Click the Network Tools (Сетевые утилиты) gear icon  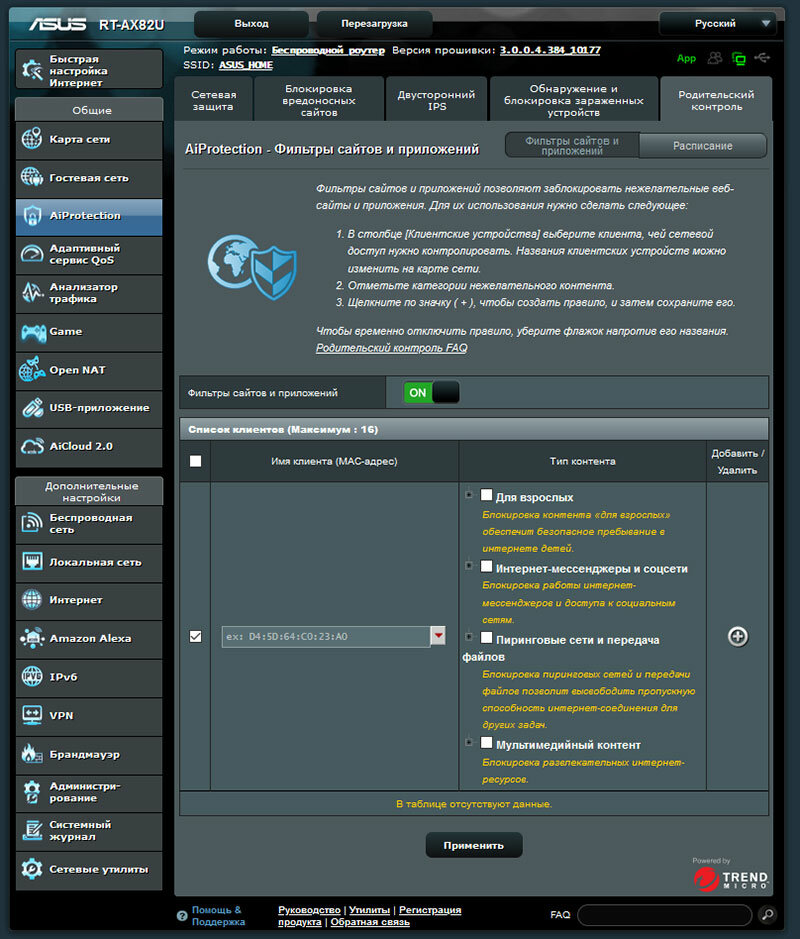tap(32, 869)
